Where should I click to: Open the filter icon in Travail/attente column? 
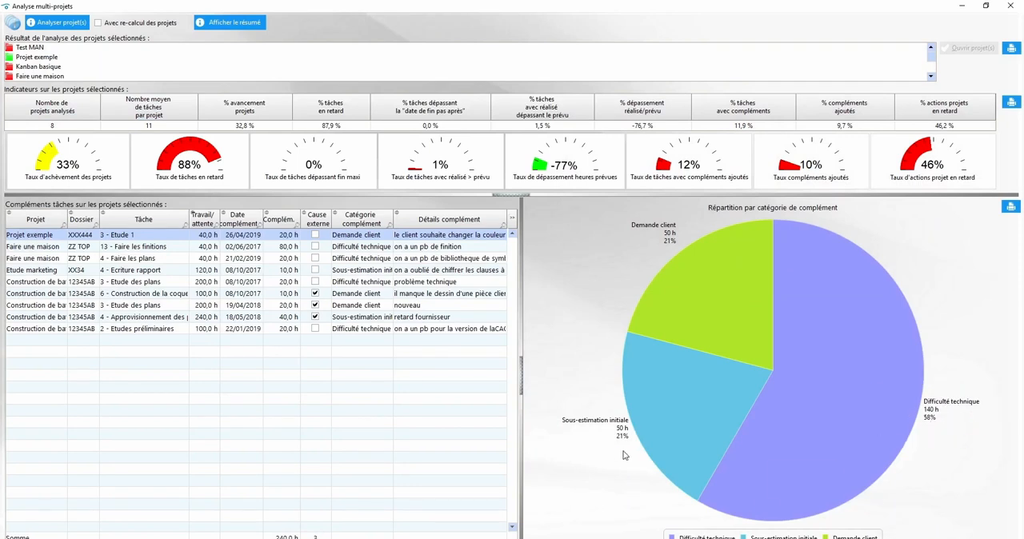[x=216, y=225]
